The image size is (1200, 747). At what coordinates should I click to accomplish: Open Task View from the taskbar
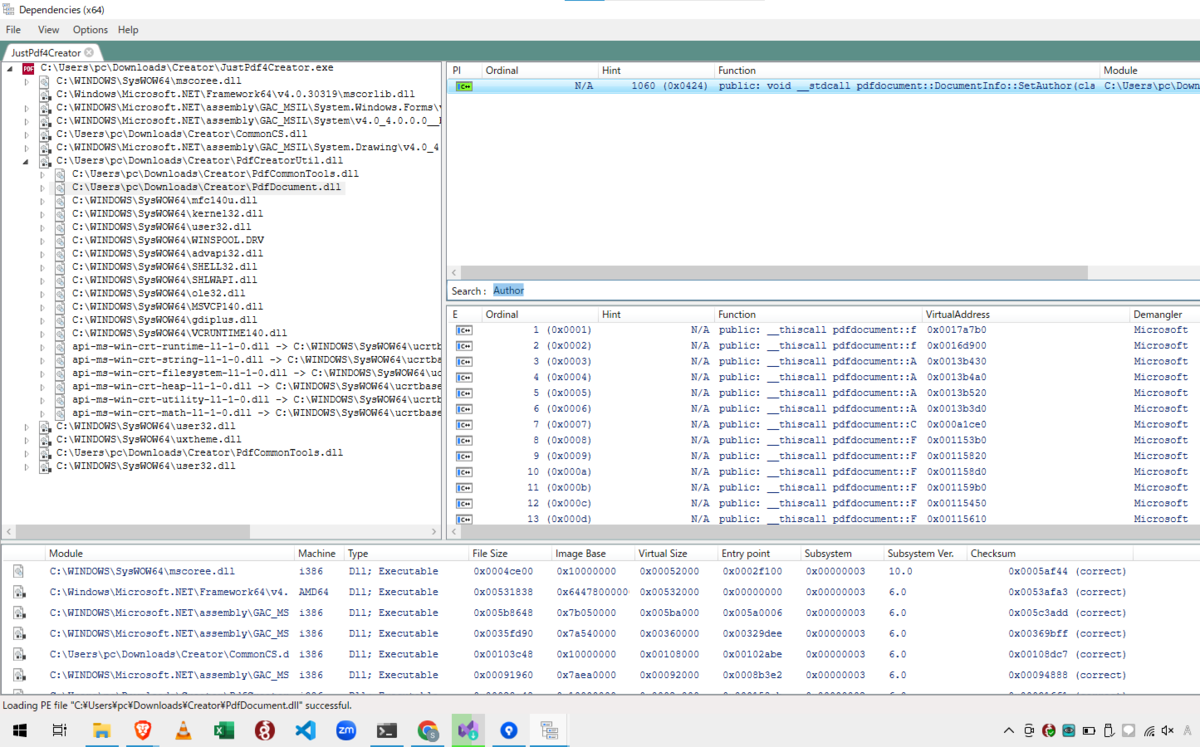pos(59,730)
